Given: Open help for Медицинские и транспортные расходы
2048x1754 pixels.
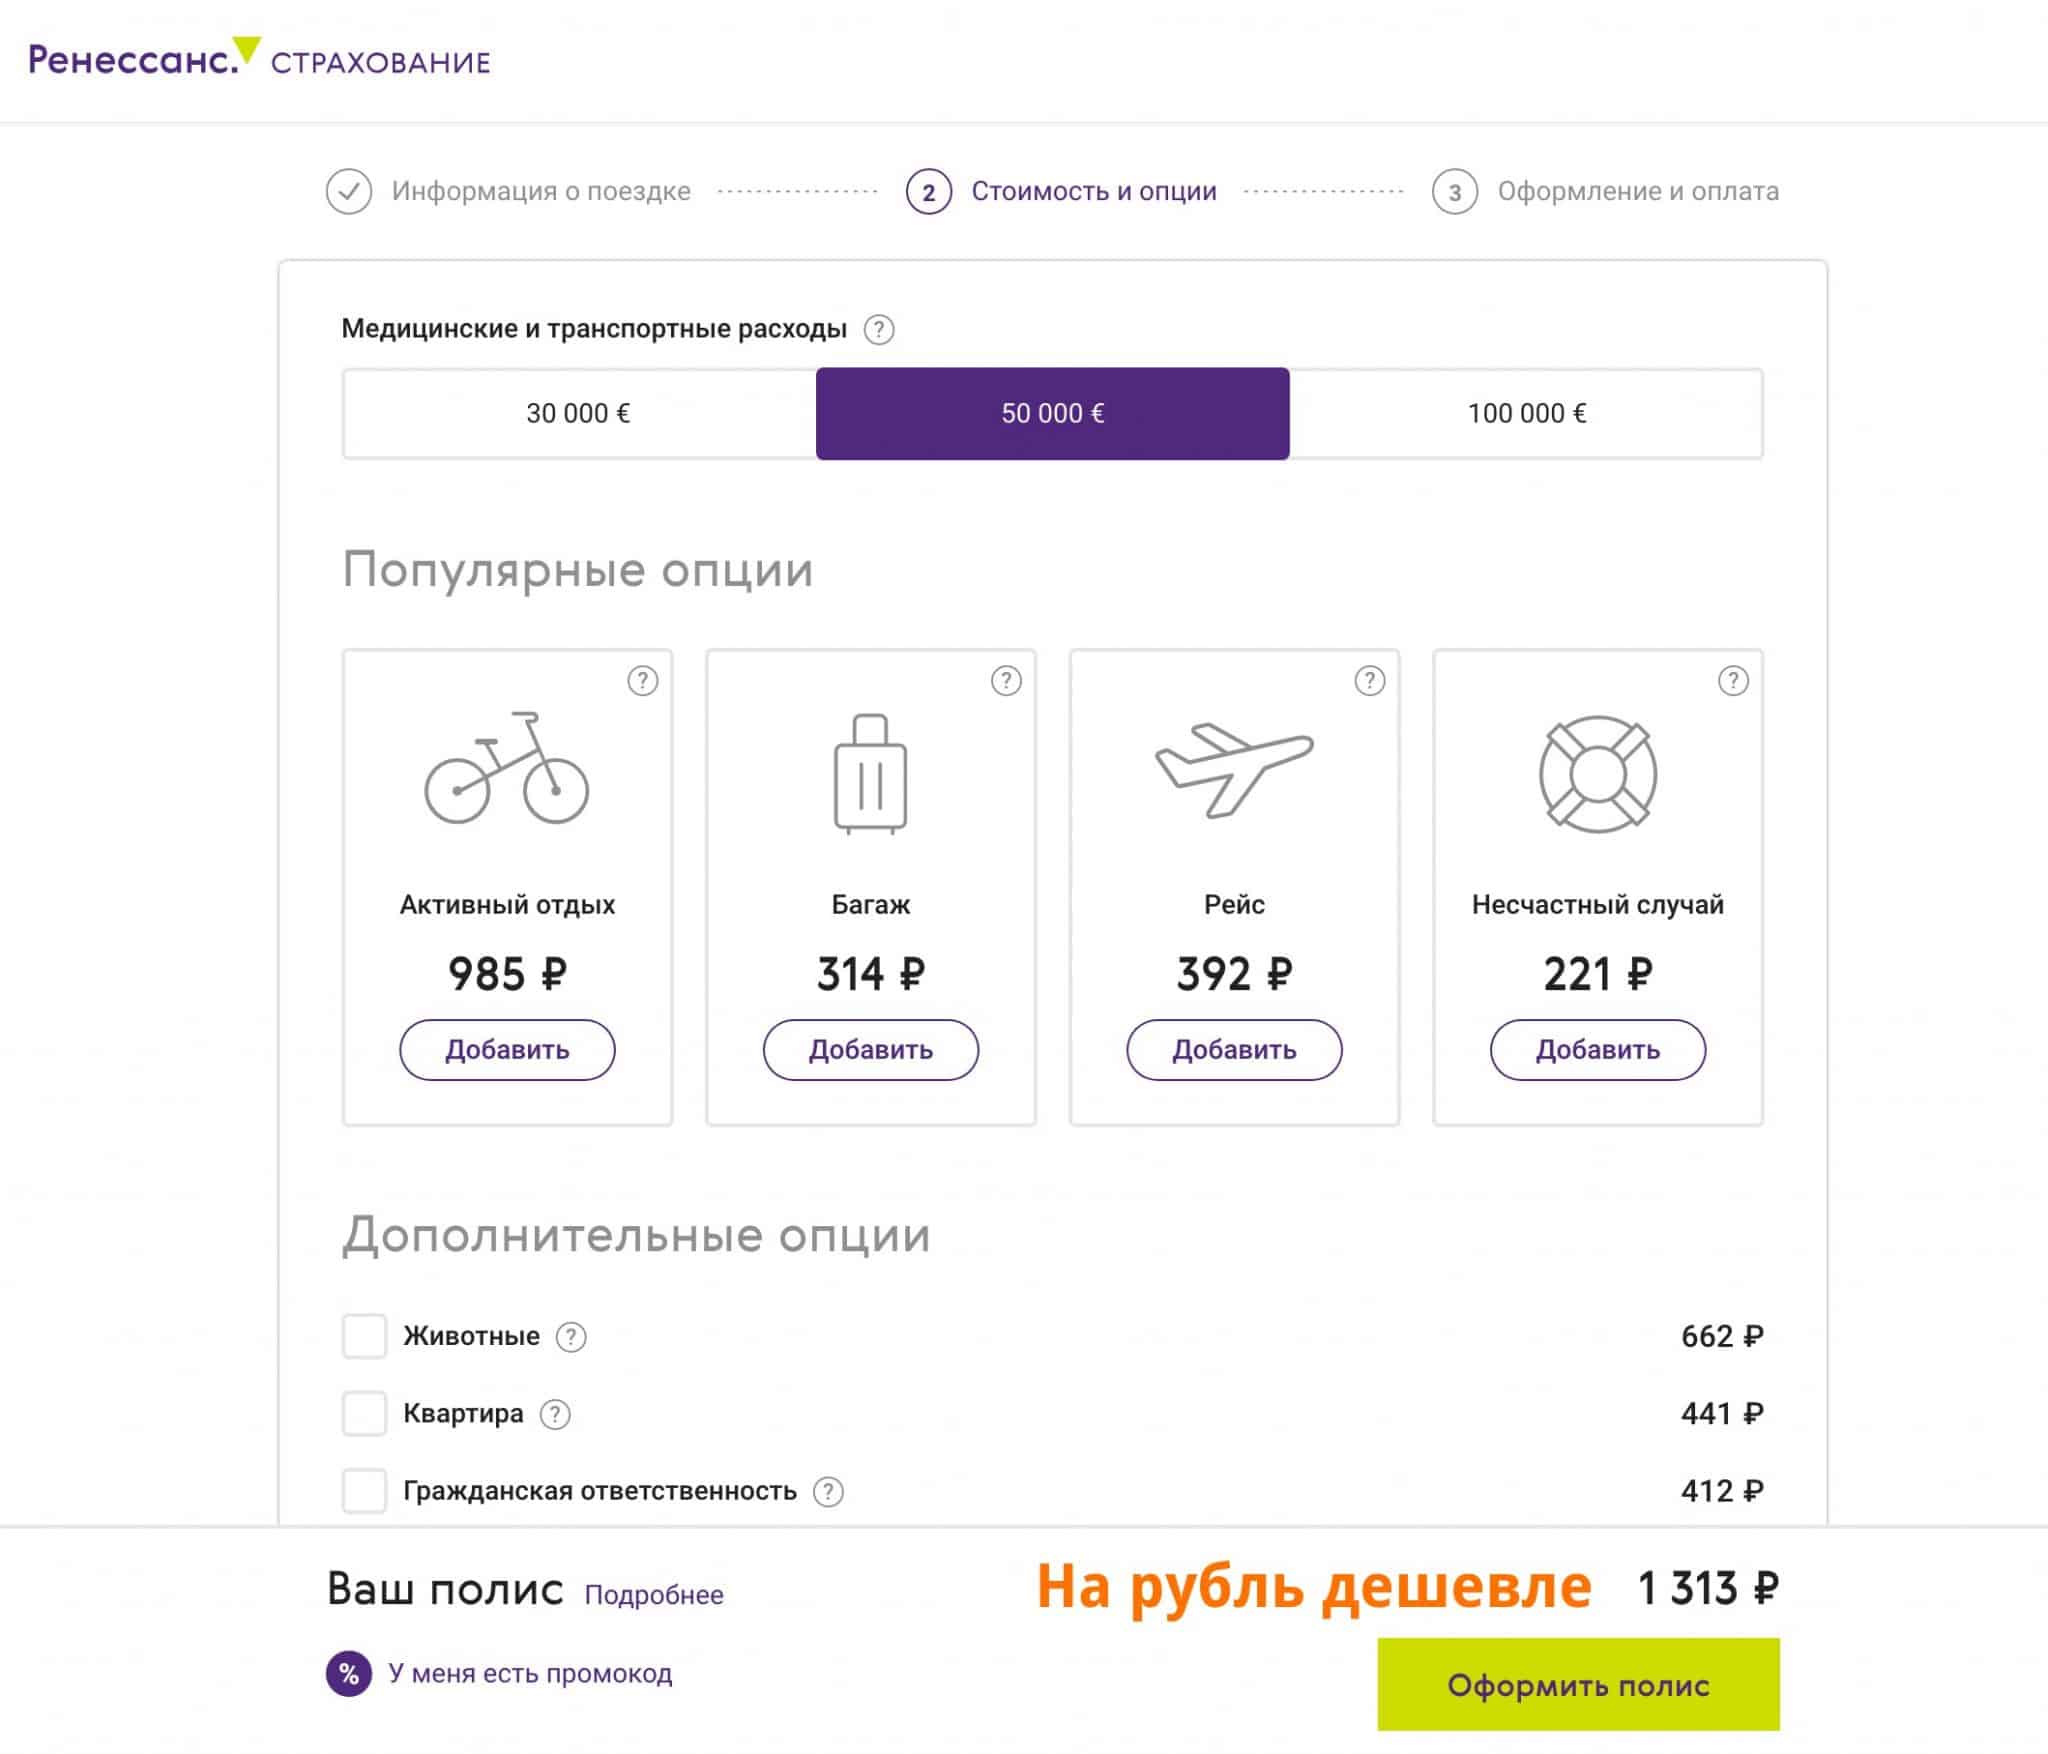Looking at the screenshot, I should (x=879, y=329).
